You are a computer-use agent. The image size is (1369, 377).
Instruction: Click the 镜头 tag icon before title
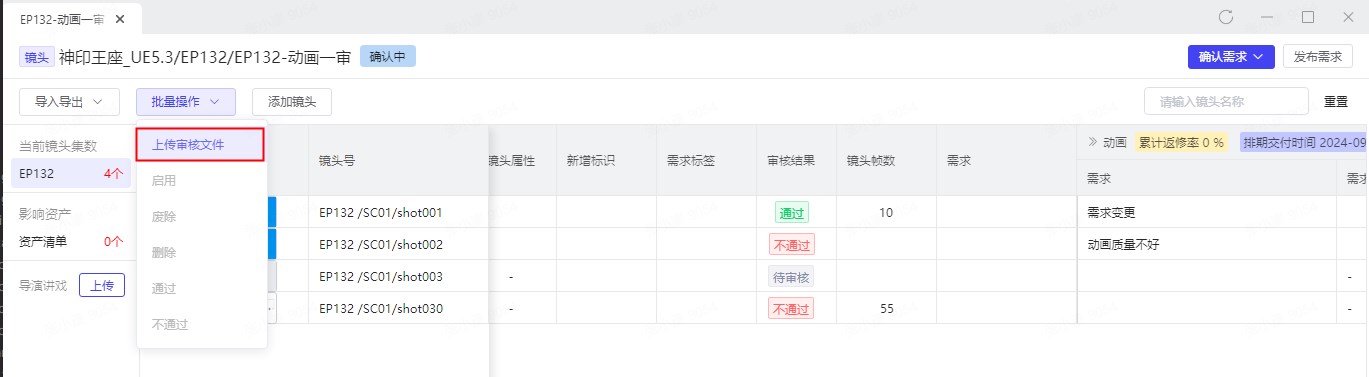(36, 57)
